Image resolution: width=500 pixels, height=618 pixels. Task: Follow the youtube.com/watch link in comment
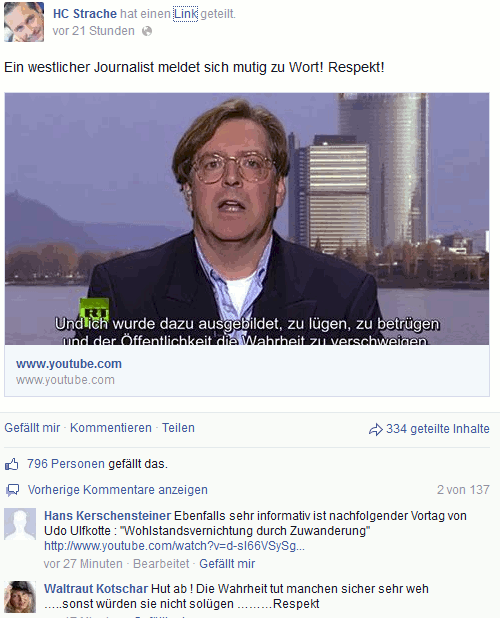[175, 546]
